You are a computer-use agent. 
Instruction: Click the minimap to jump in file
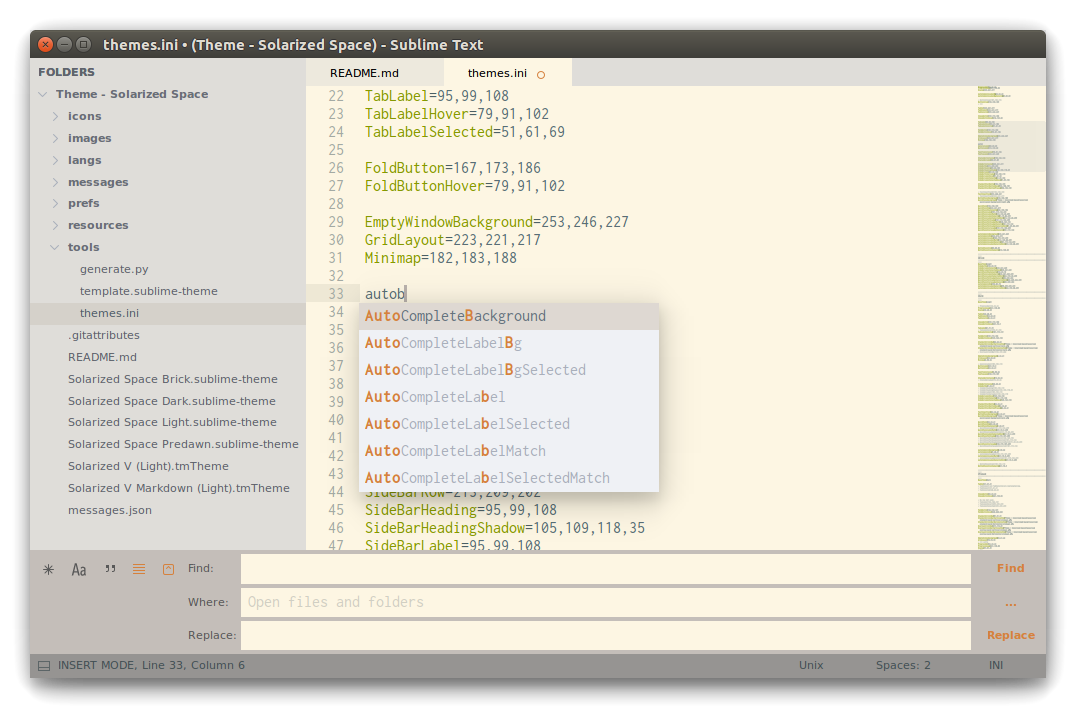(x=1010, y=317)
